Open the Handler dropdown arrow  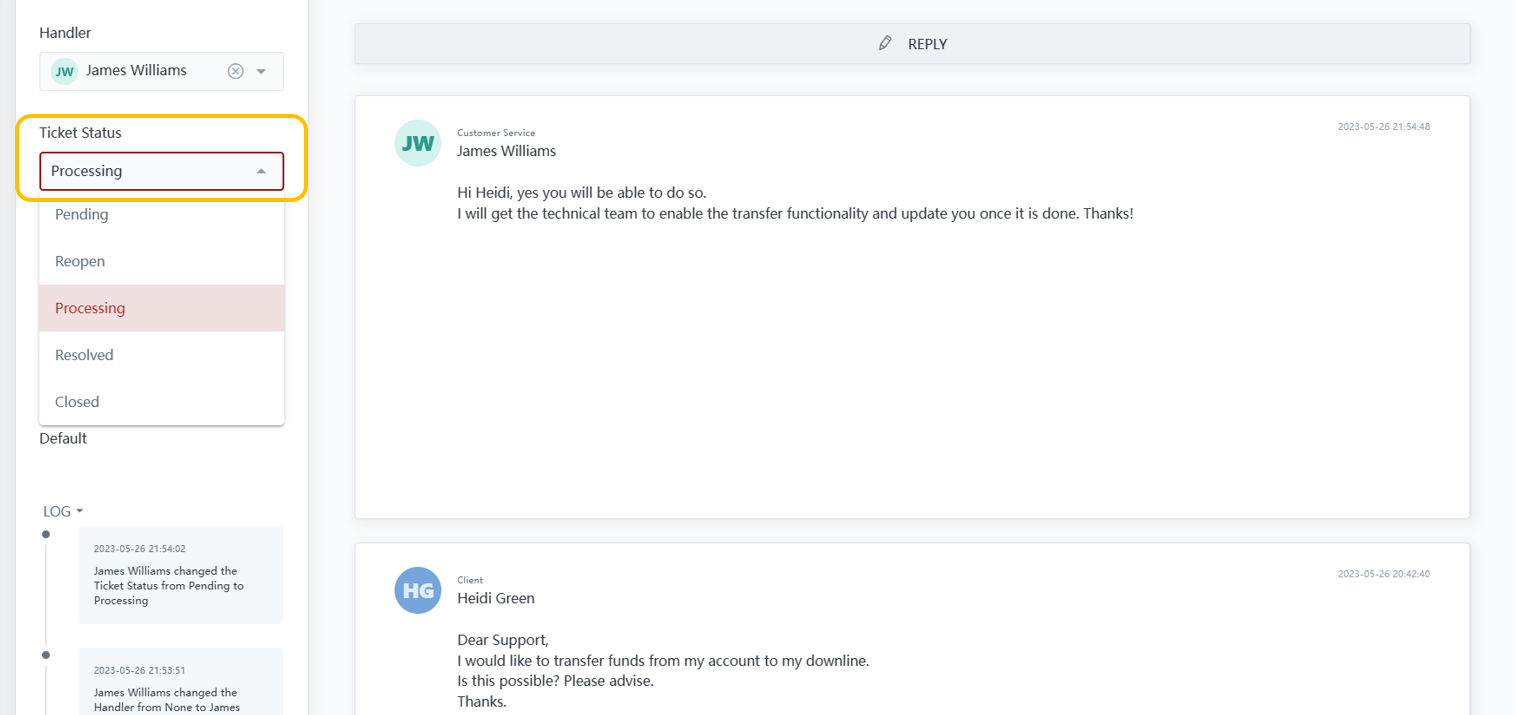pos(261,71)
